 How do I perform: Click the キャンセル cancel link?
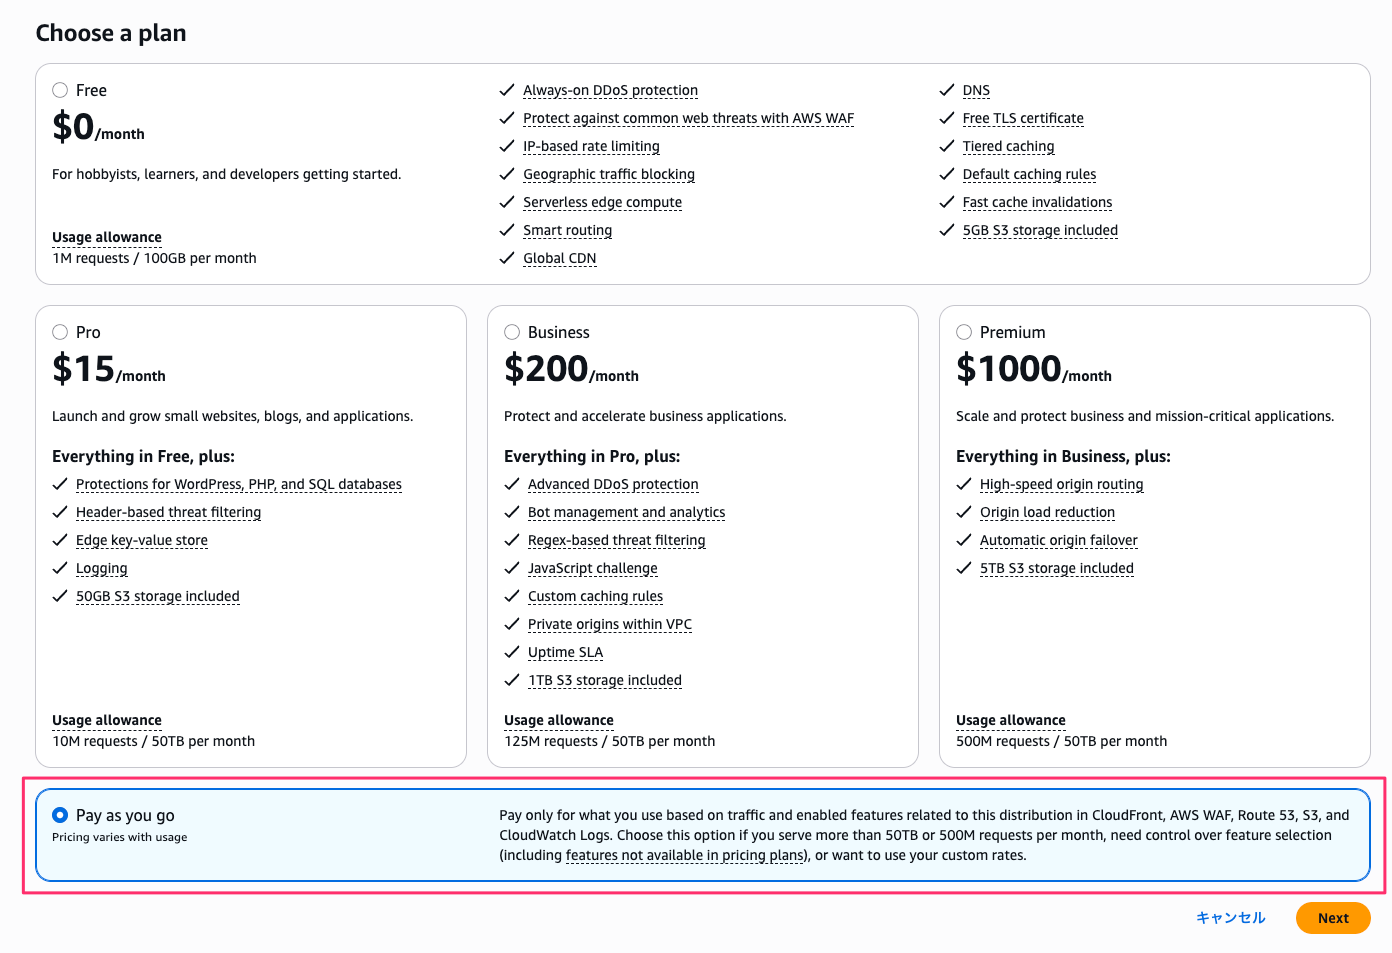pos(1230,918)
